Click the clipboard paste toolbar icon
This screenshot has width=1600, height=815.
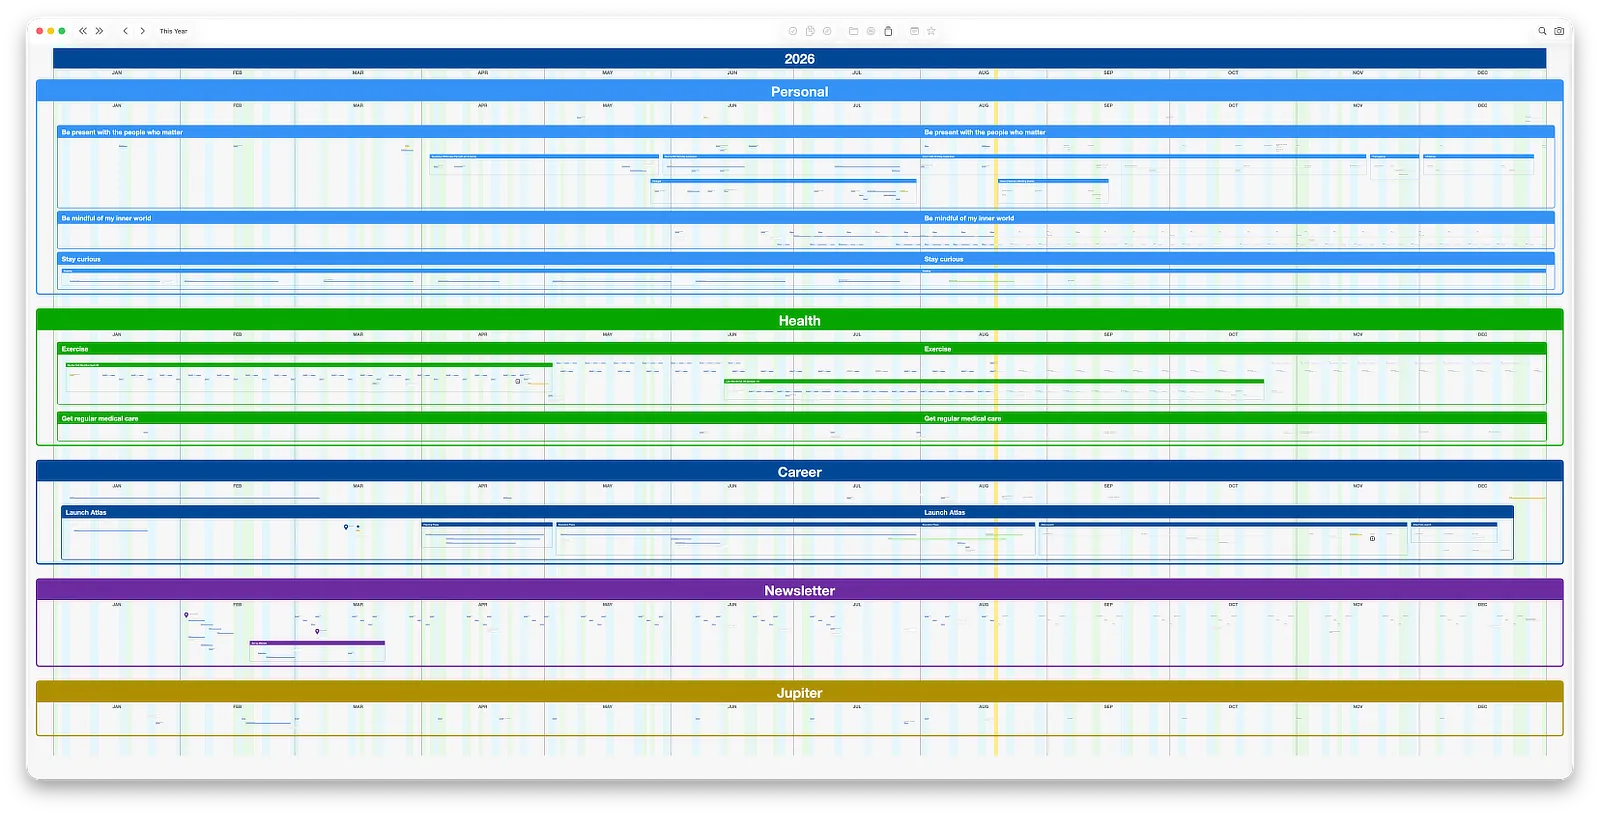click(888, 31)
